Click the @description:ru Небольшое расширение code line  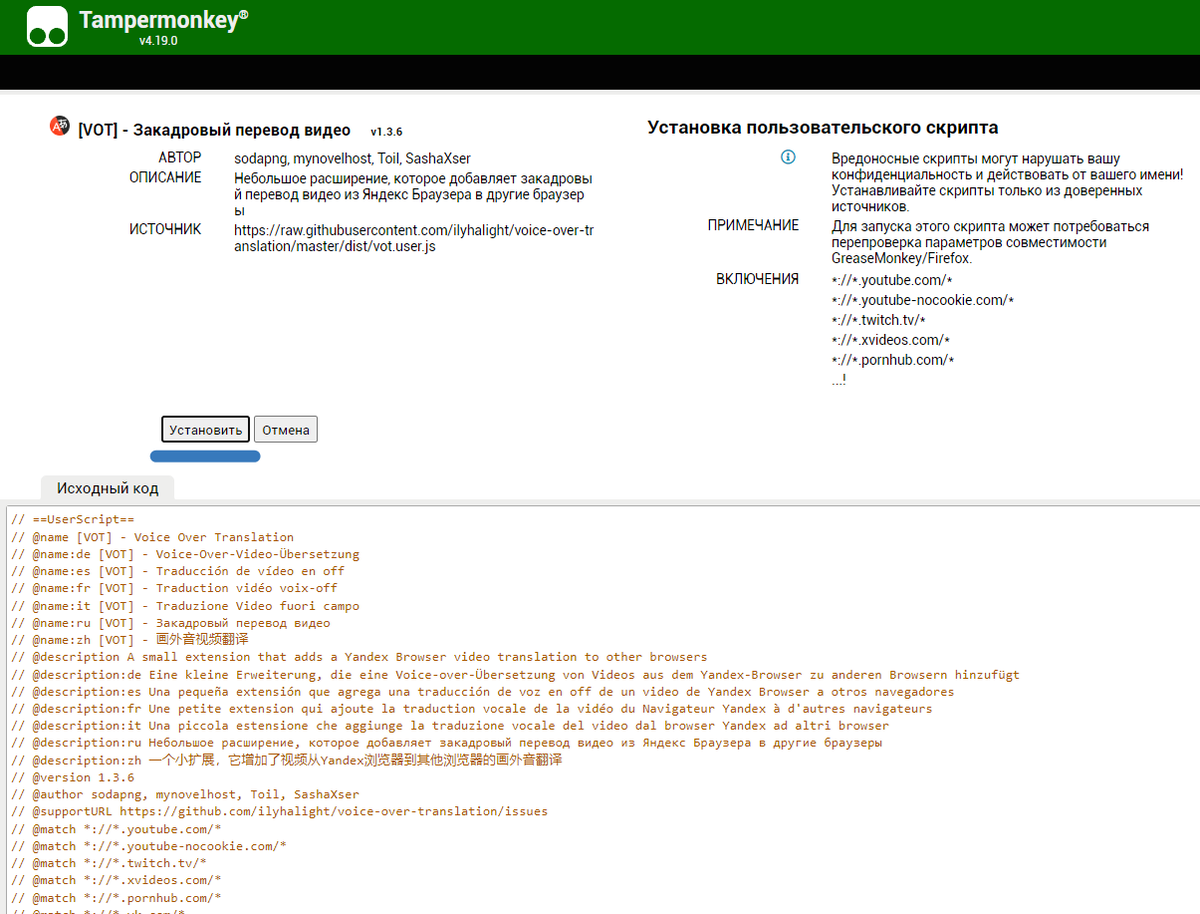tap(447, 743)
